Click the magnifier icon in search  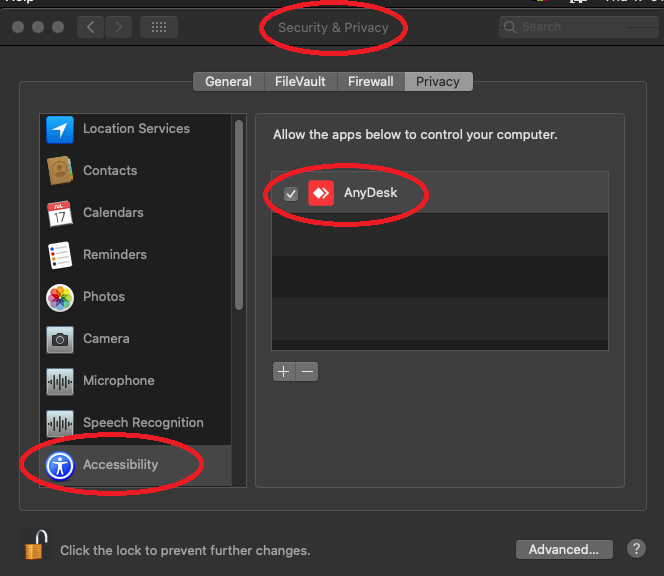(x=510, y=27)
